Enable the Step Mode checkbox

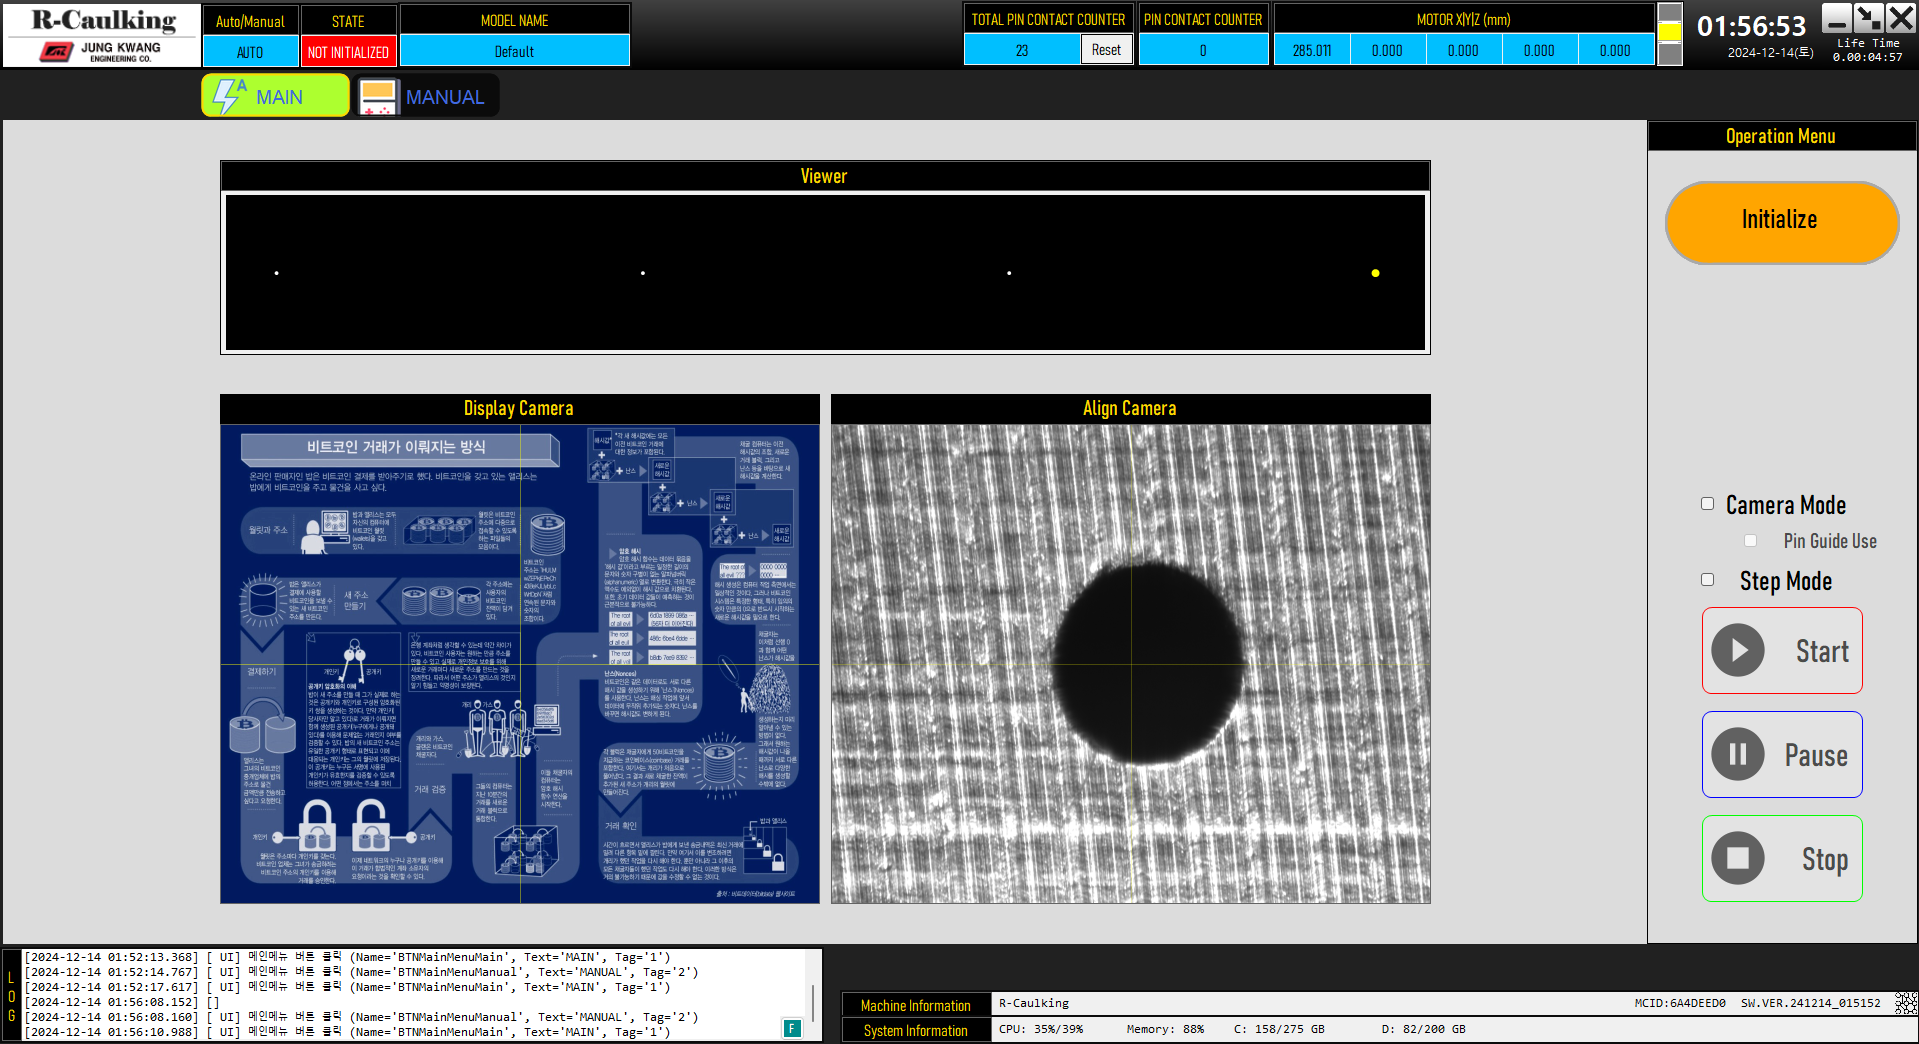coord(1708,580)
